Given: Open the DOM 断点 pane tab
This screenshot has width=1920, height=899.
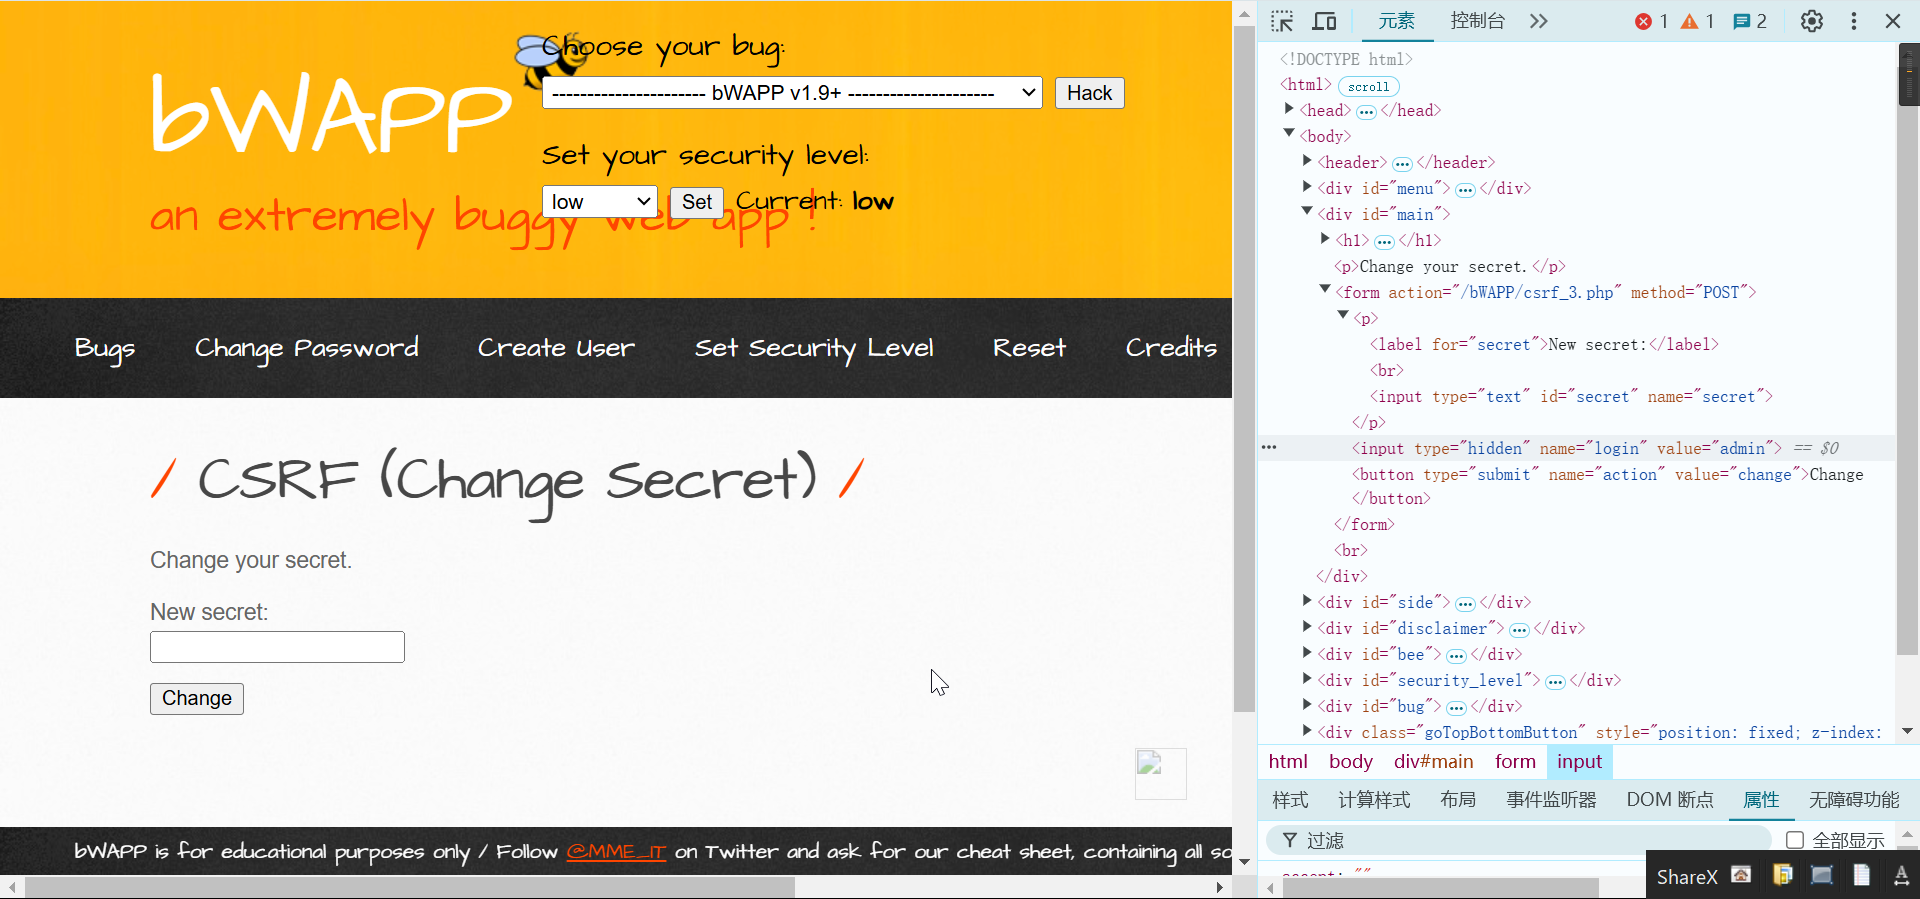Looking at the screenshot, I should tap(1669, 800).
